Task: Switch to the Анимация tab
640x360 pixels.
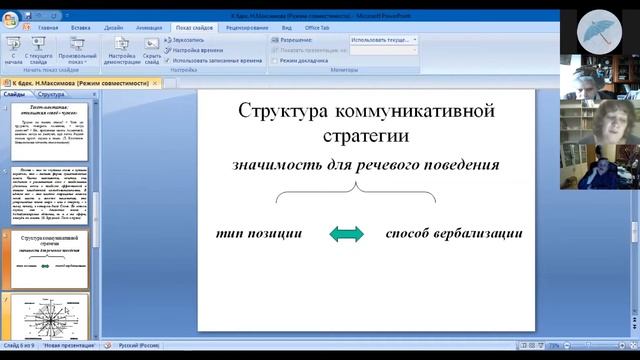Action: [x=149, y=28]
